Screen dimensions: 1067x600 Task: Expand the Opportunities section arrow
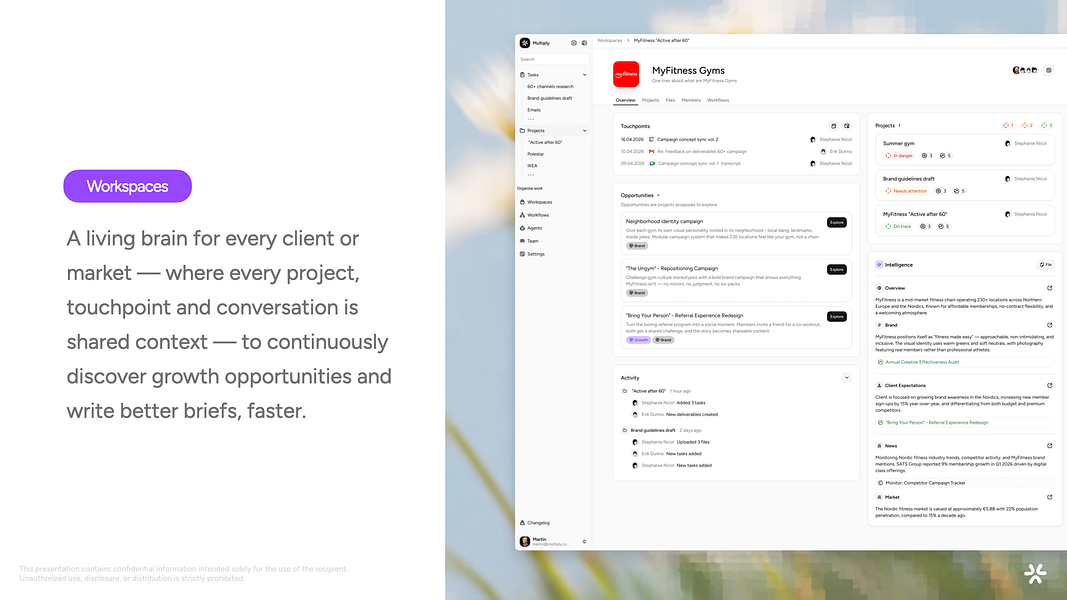(x=658, y=195)
